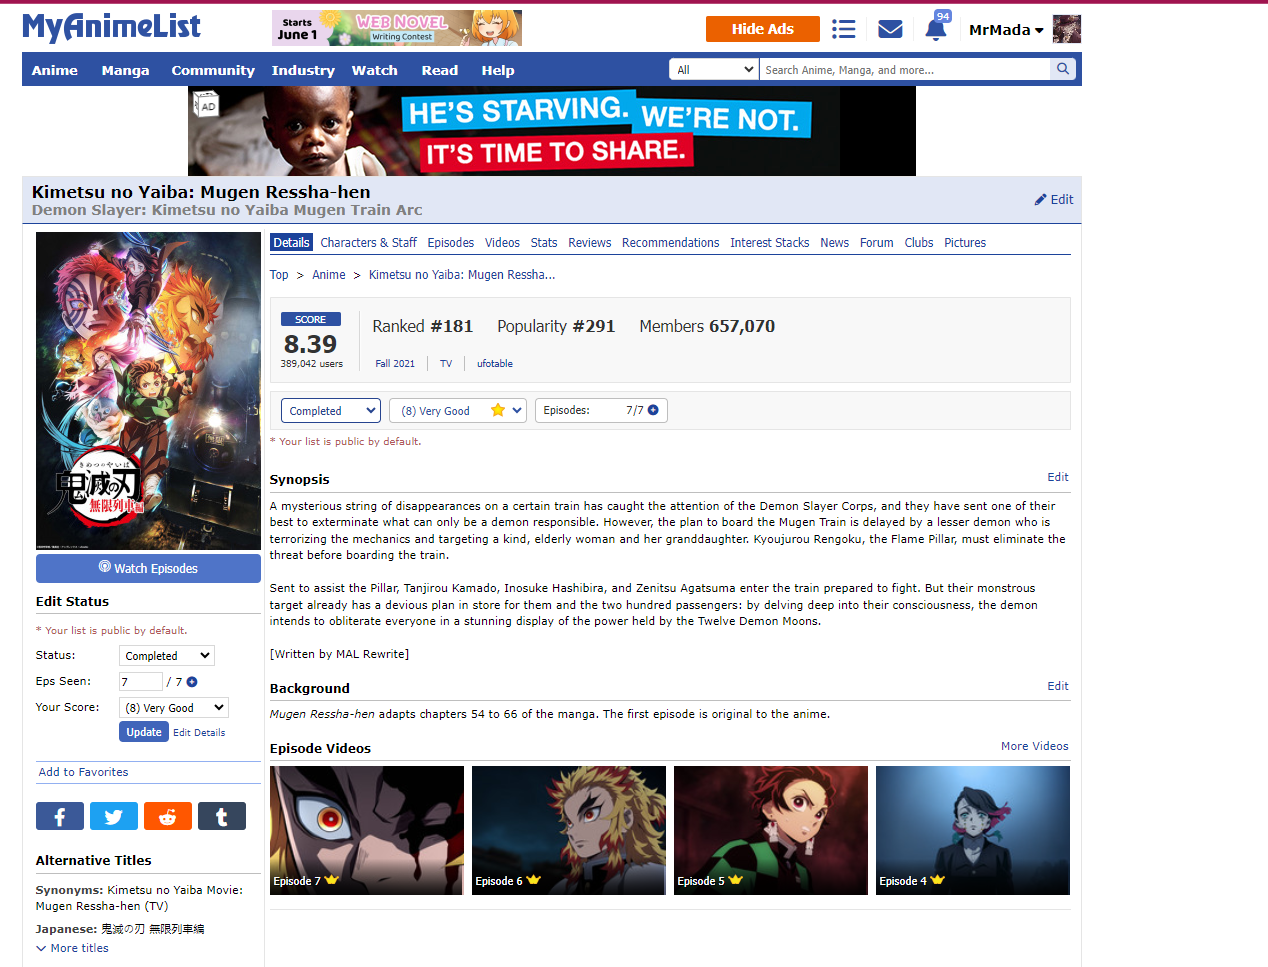Open the Help menu
Screen dimensions: 1268x967
pos(498,70)
